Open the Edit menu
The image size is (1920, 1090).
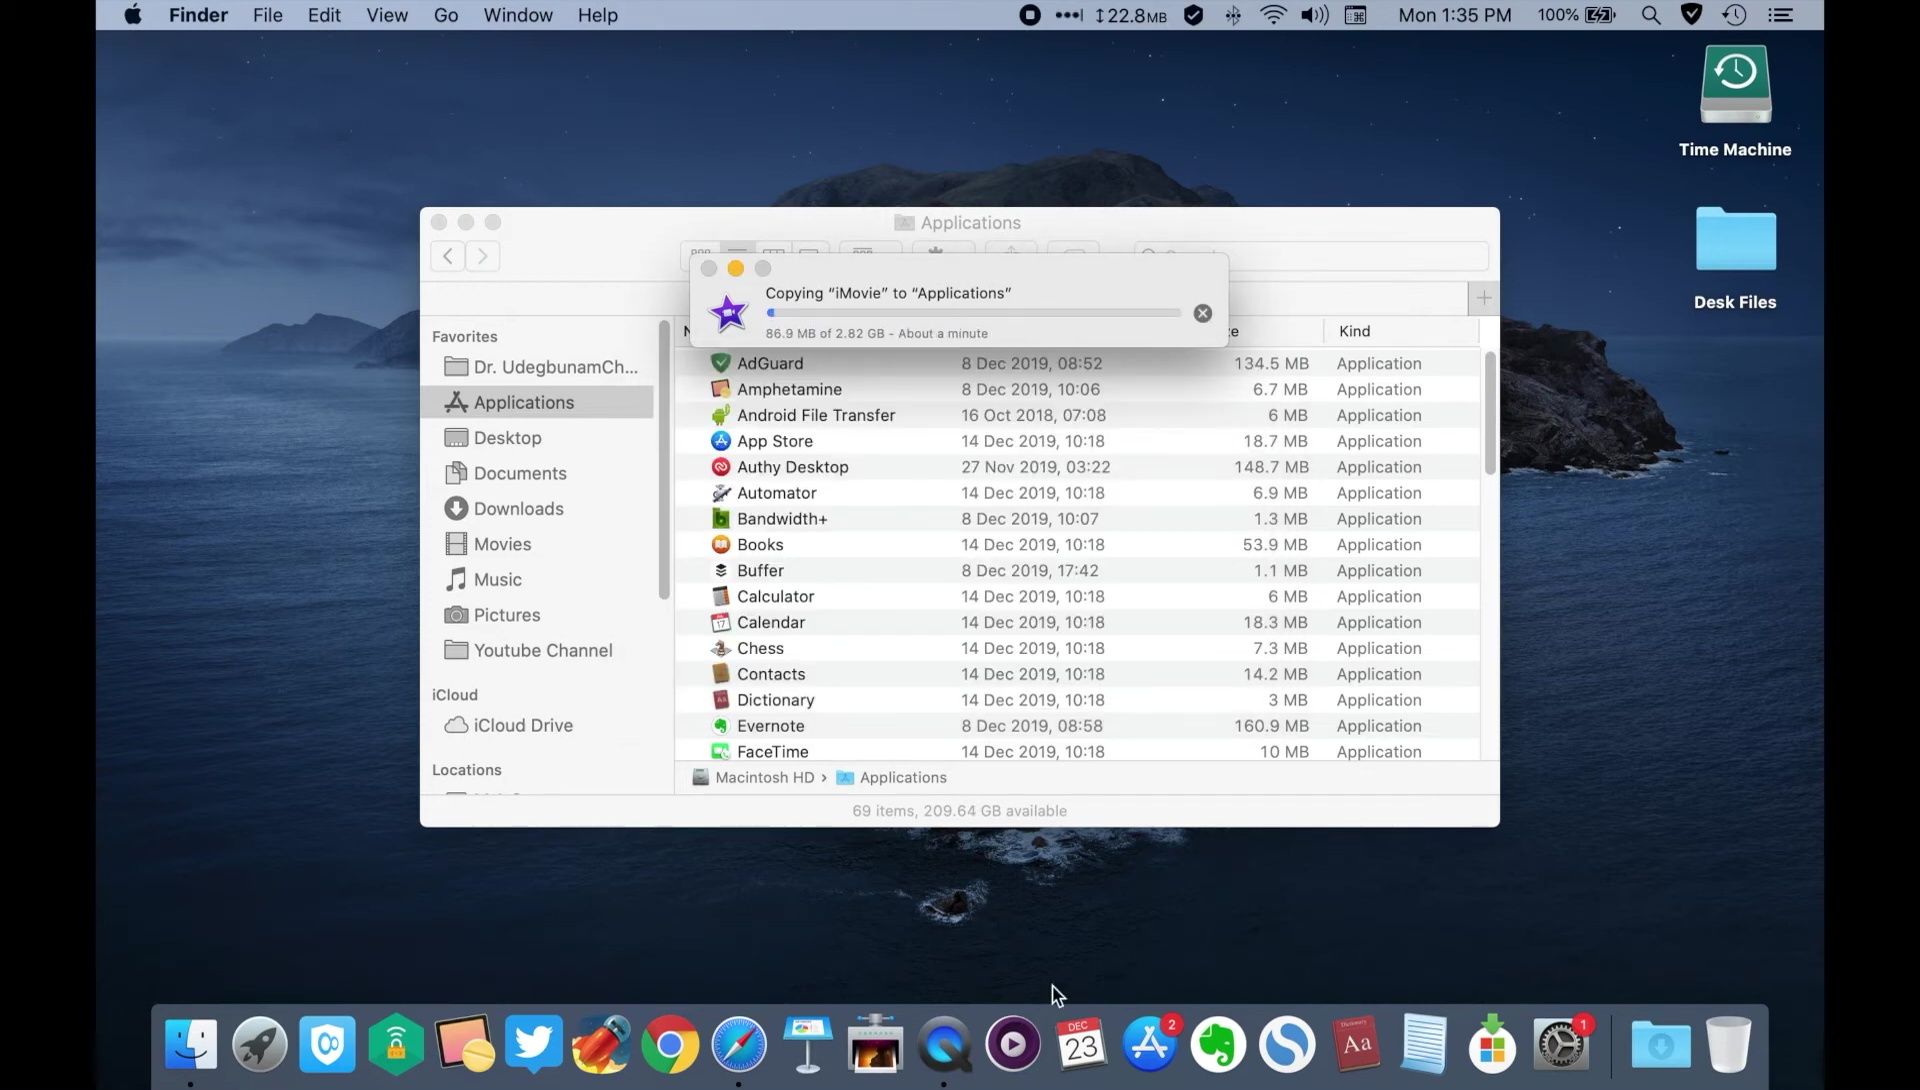(x=324, y=15)
